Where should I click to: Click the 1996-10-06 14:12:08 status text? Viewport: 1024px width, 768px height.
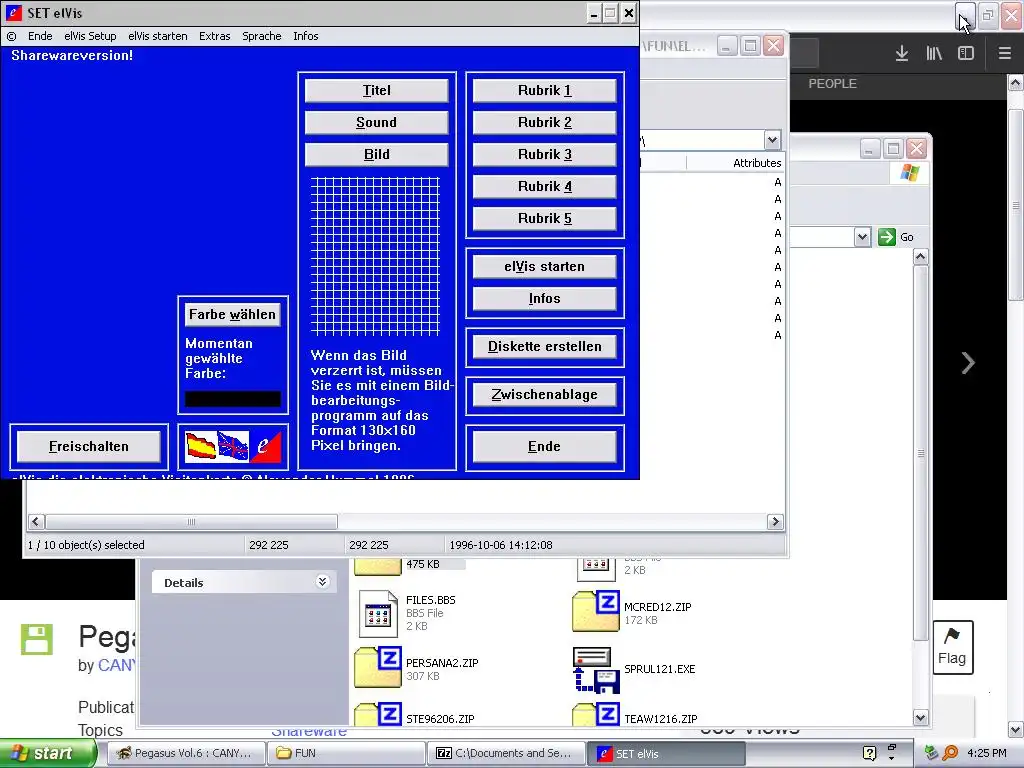pyautogui.click(x=500, y=545)
